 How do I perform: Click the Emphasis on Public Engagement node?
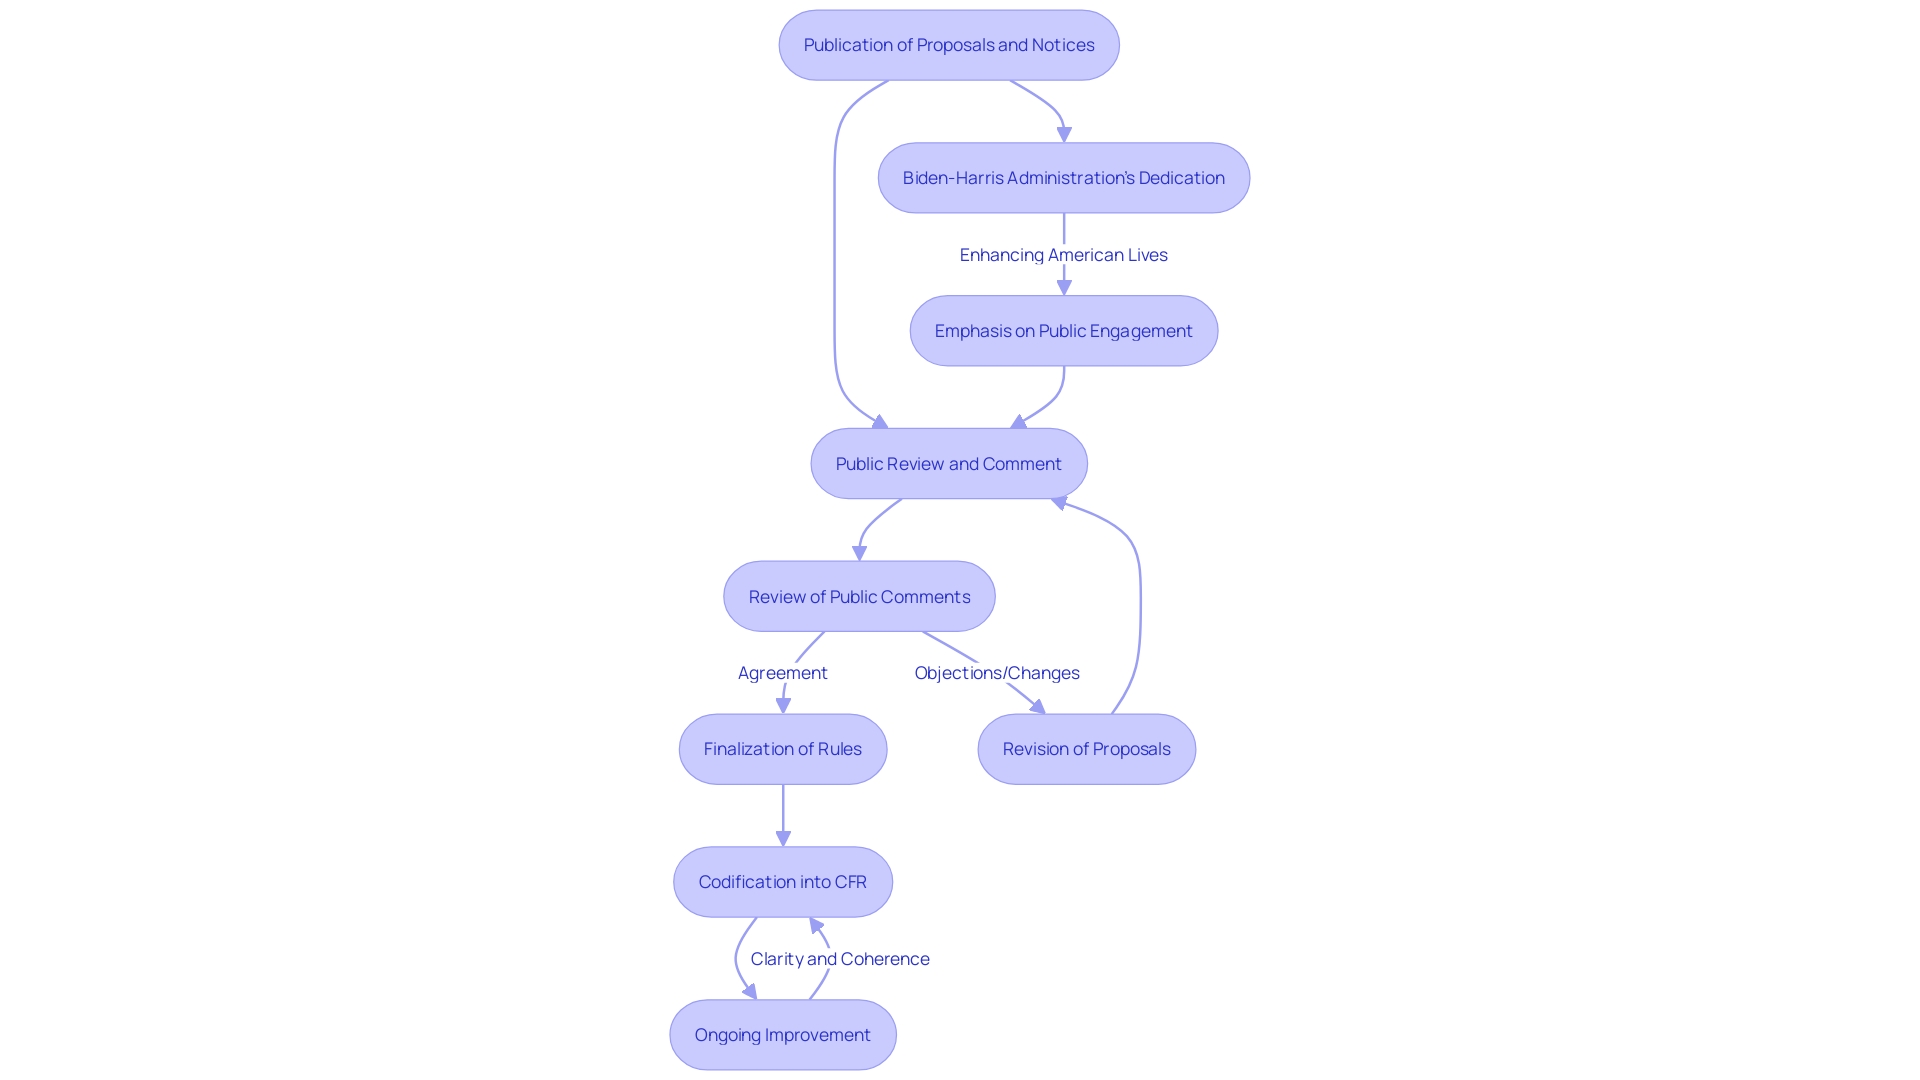click(x=1063, y=331)
